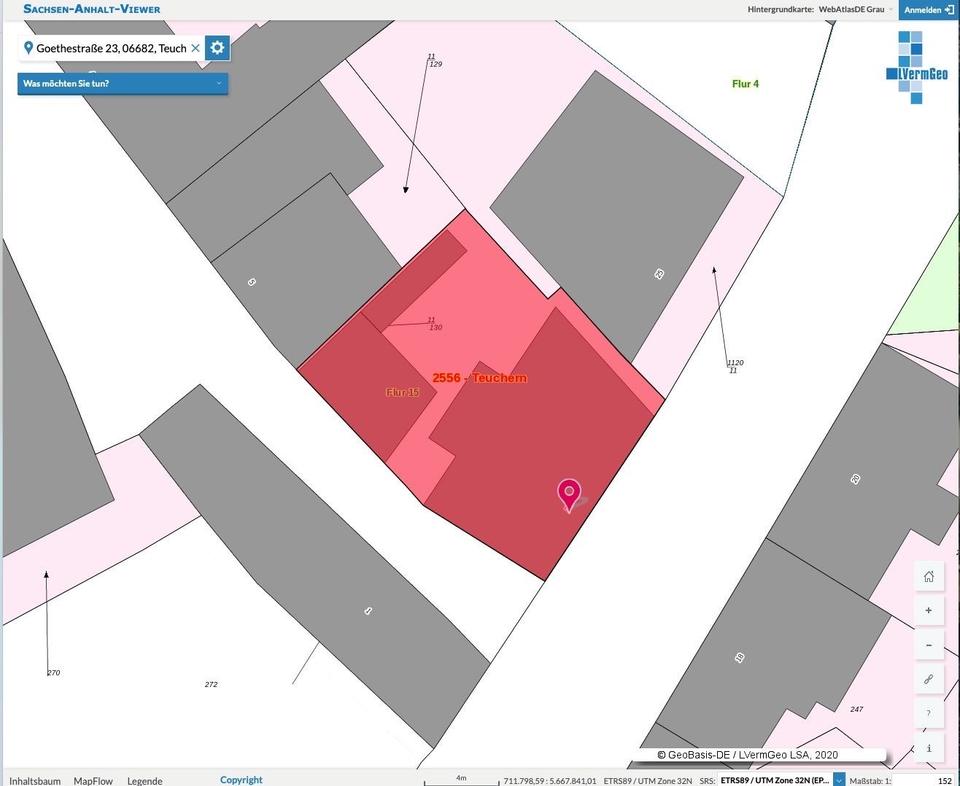
Task: Expand the 'Was möchten Sie tun?' dropdown
Action: [122, 83]
